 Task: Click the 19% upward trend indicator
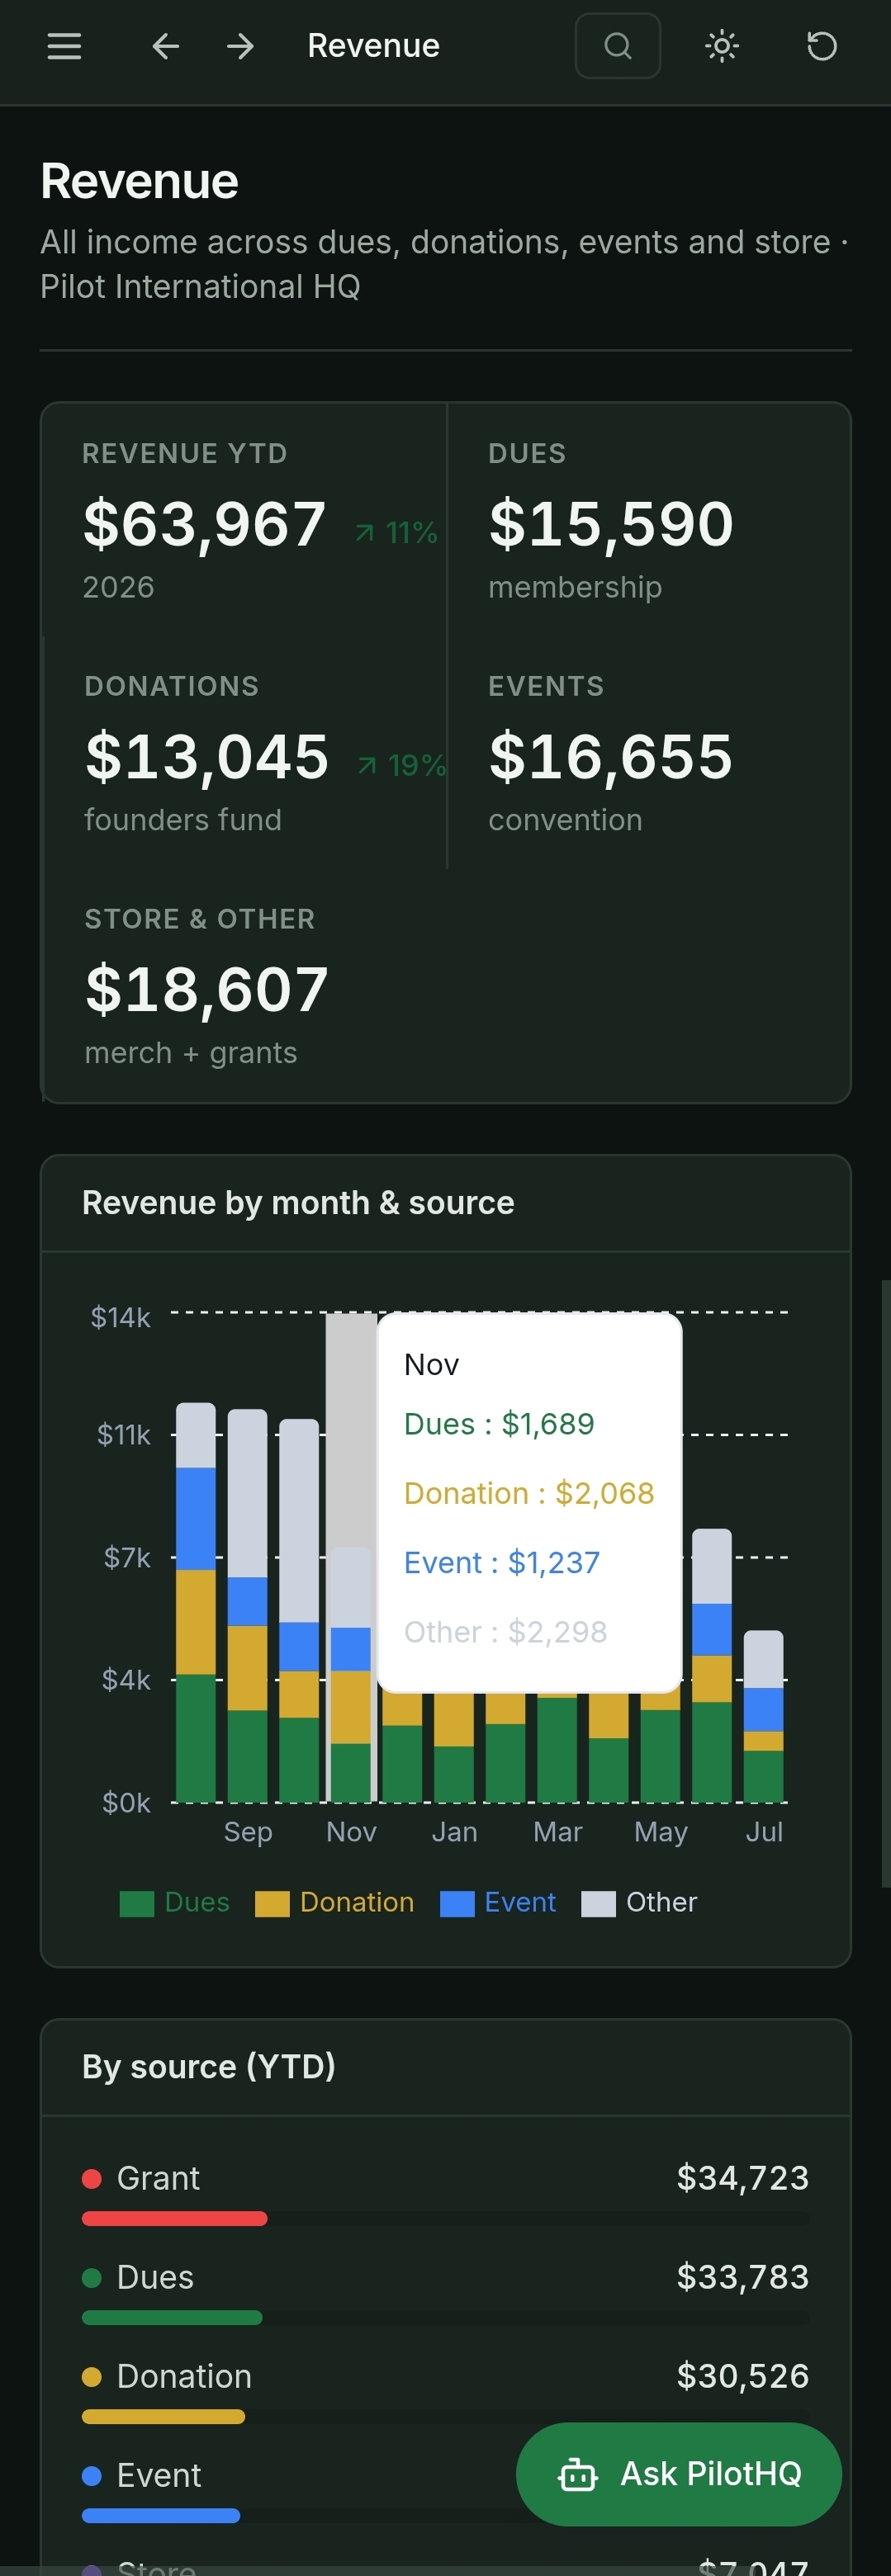coord(402,765)
